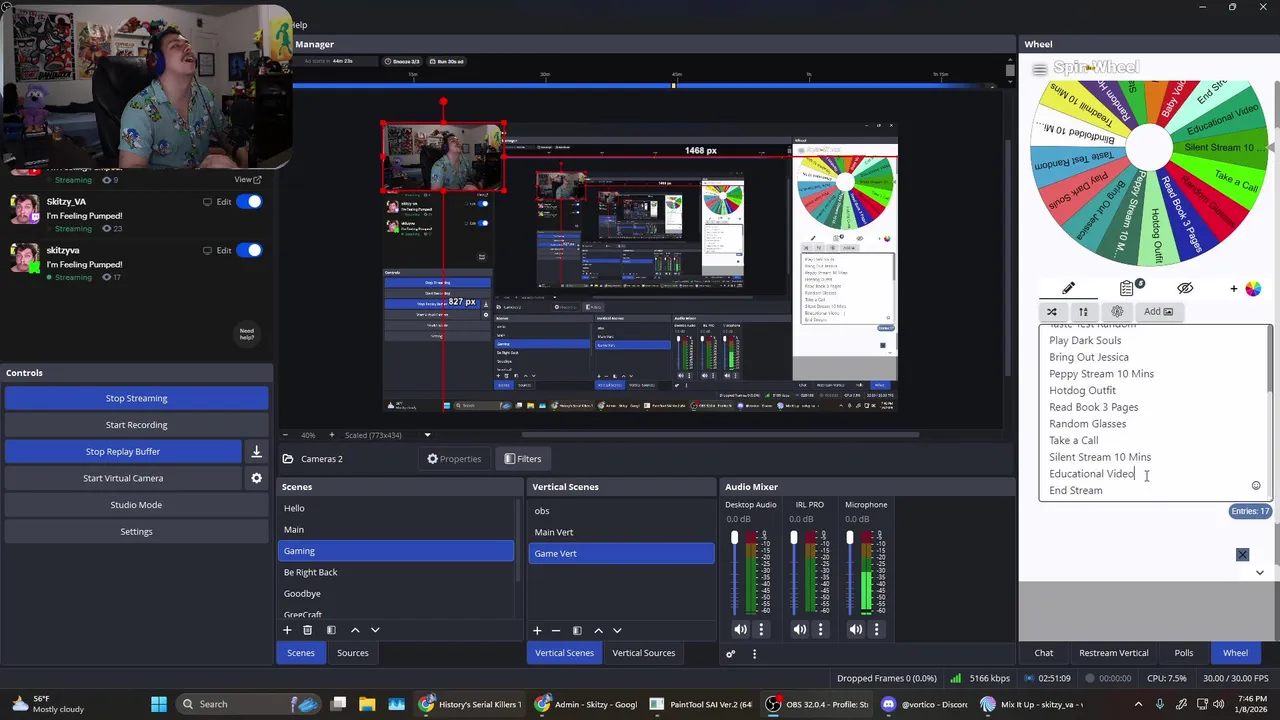Select Be Right Back scene
The height and width of the screenshot is (720, 1280).
pos(396,572)
